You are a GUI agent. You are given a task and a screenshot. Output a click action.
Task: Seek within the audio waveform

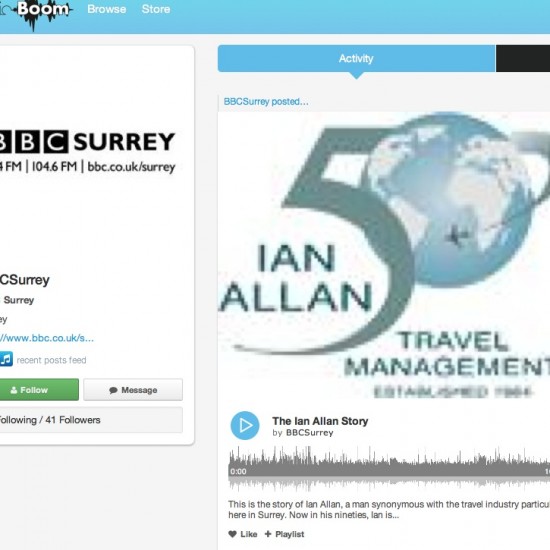click(389, 469)
